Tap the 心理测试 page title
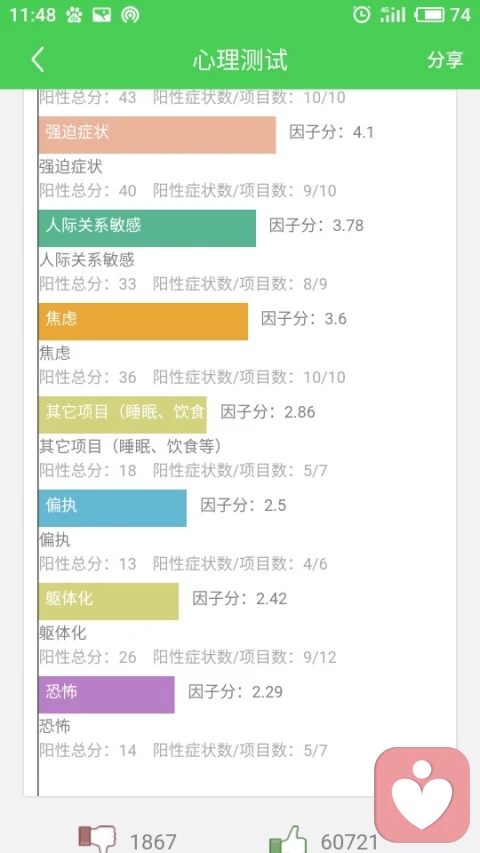480x853 pixels. click(x=240, y=60)
